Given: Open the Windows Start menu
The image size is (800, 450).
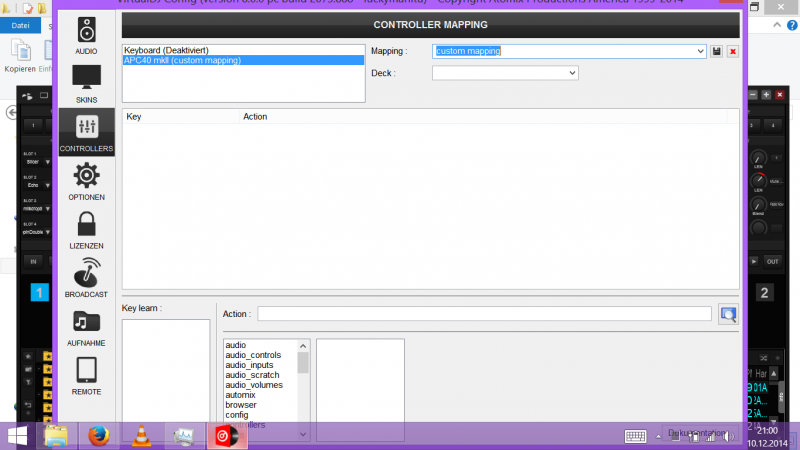Looking at the screenshot, I should click(17, 436).
